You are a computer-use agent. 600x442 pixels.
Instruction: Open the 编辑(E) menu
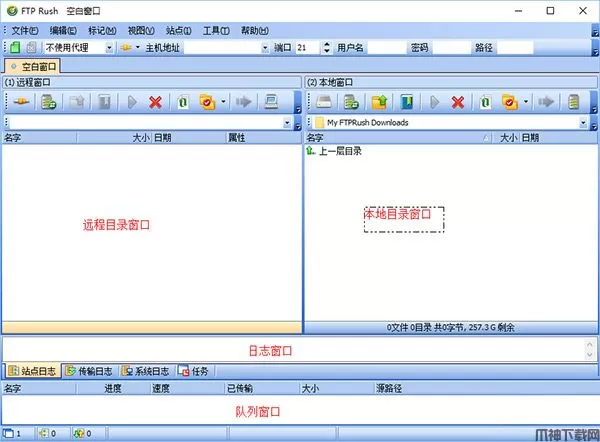click(x=63, y=31)
